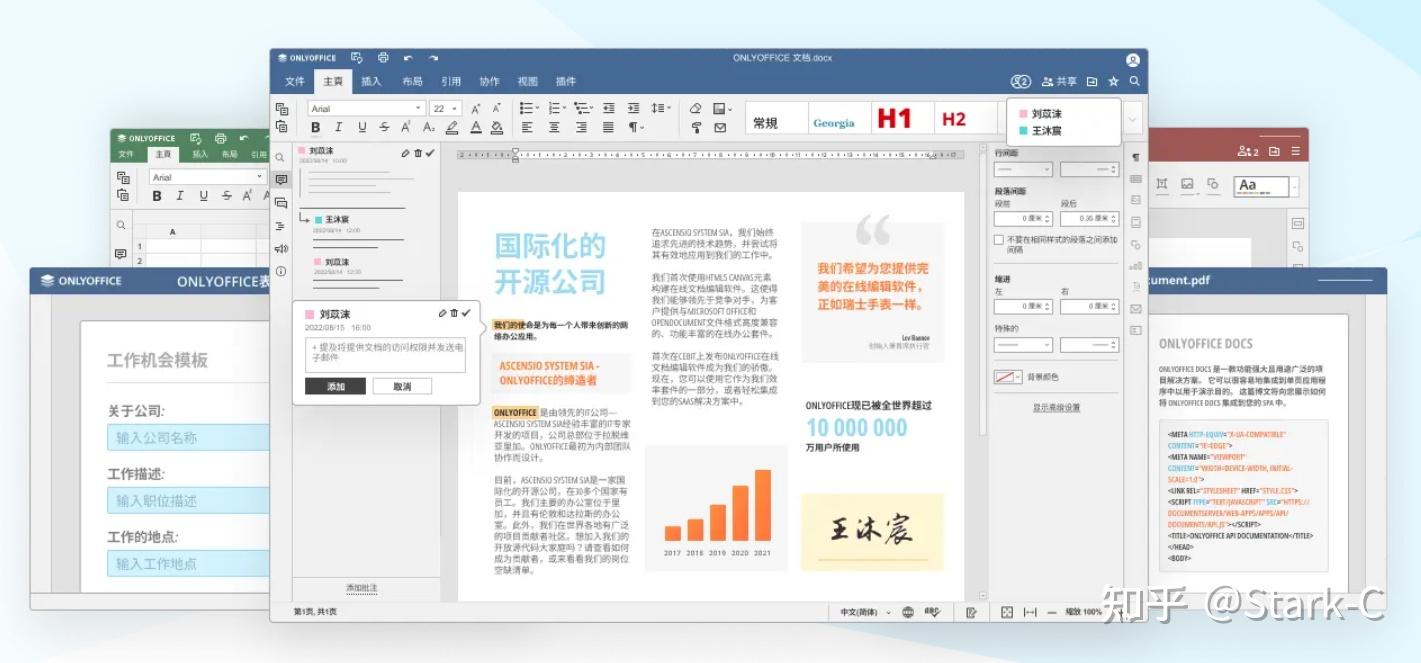Toggle Strikethrough formatting in the document editor
Viewport: 1421px width, 663px height.
(x=384, y=127)
